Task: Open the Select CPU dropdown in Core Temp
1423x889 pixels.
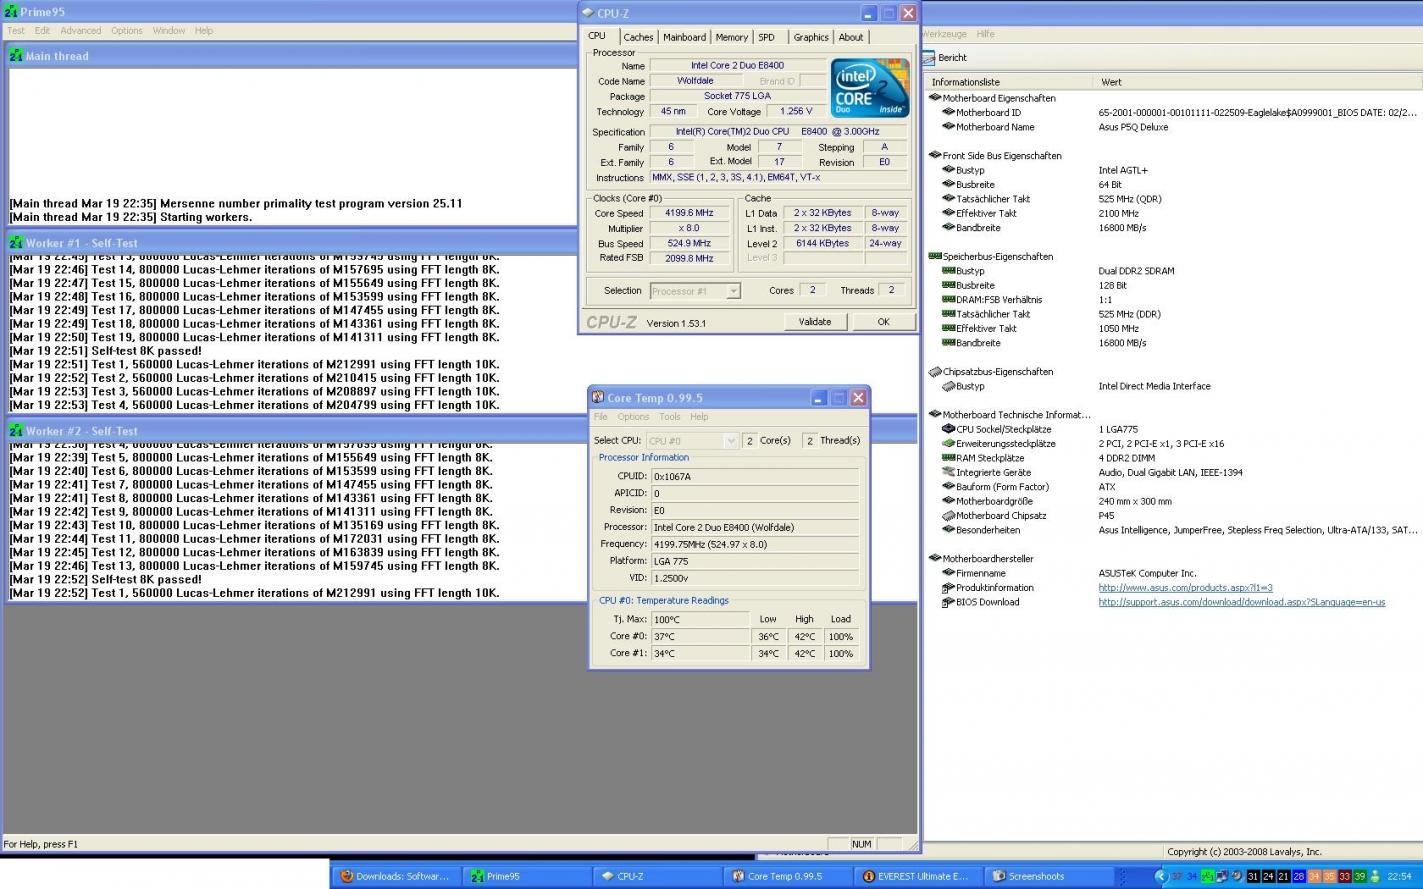Action: (692, 440)
